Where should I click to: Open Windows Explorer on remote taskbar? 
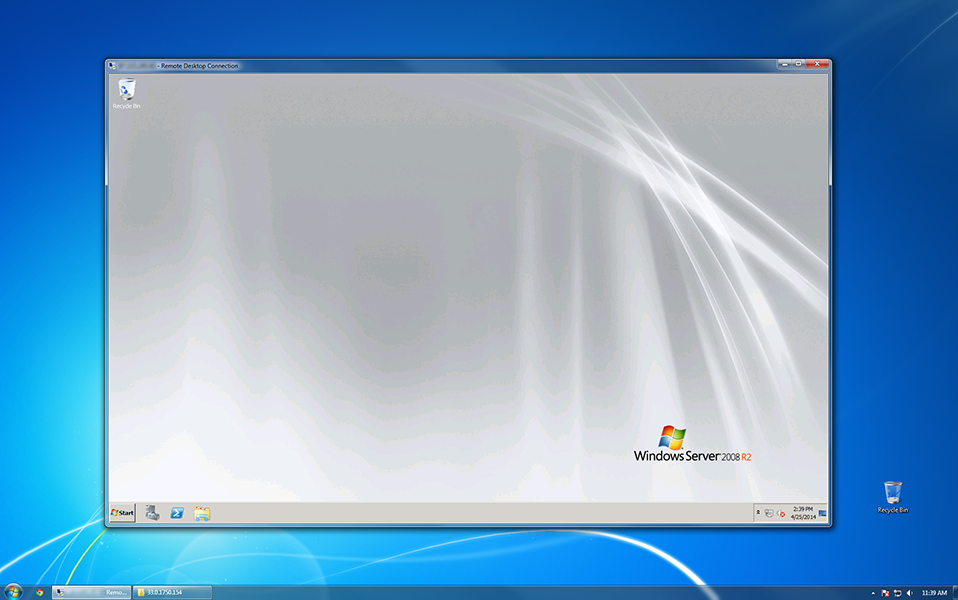(202, 513)
